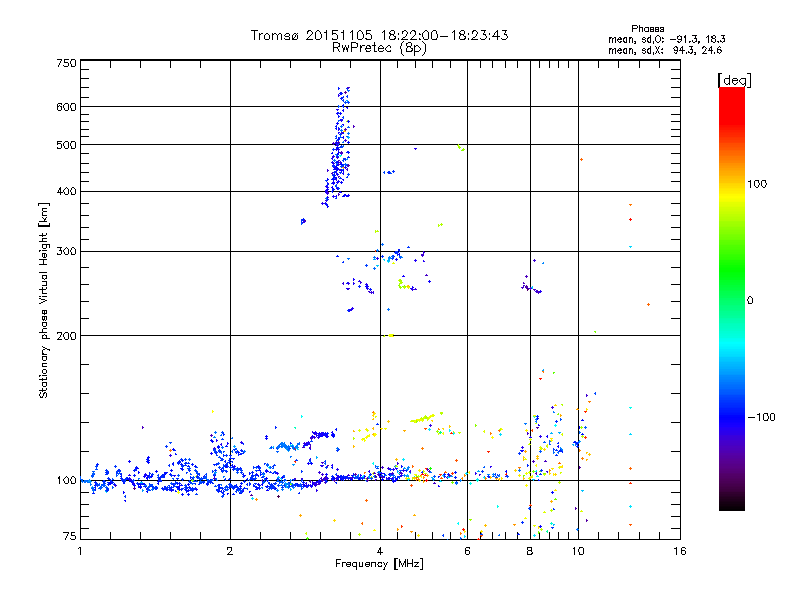800x600 pixels.
Task: Click the y-axis label '300'
Action: pyautogui.click(x=66, y=252)
